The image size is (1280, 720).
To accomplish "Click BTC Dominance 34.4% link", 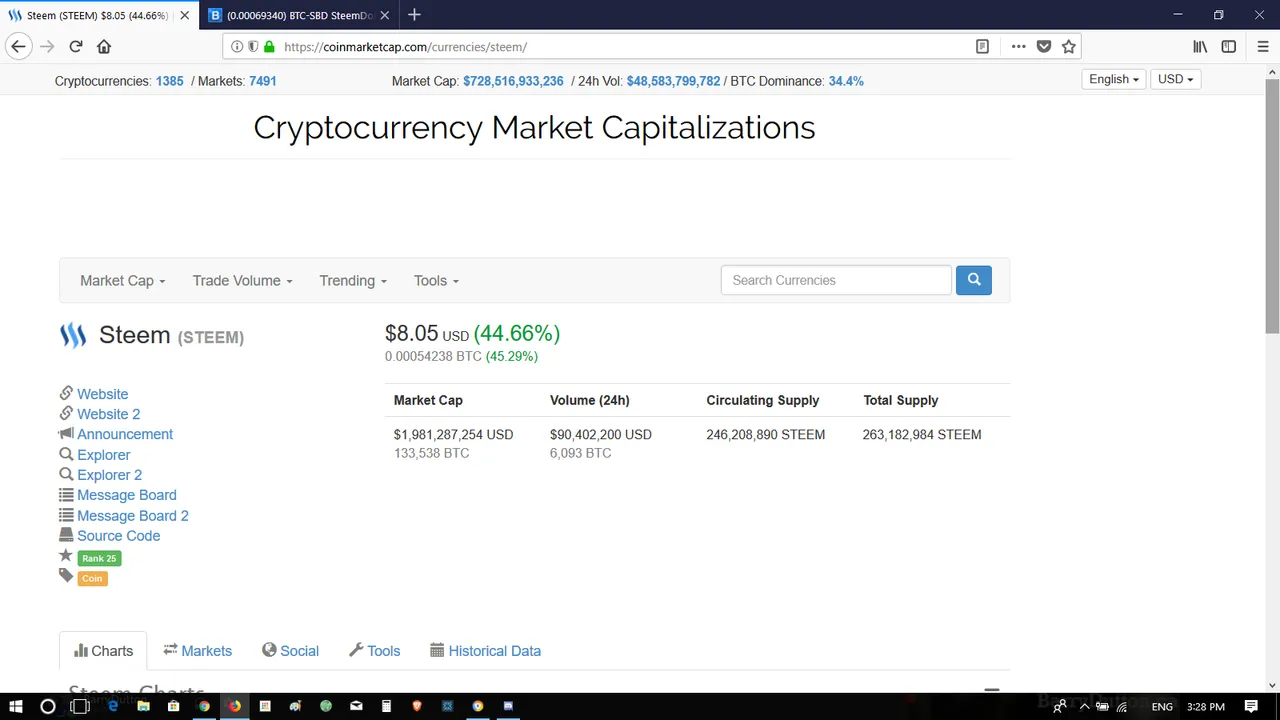I will click(846, 81).
